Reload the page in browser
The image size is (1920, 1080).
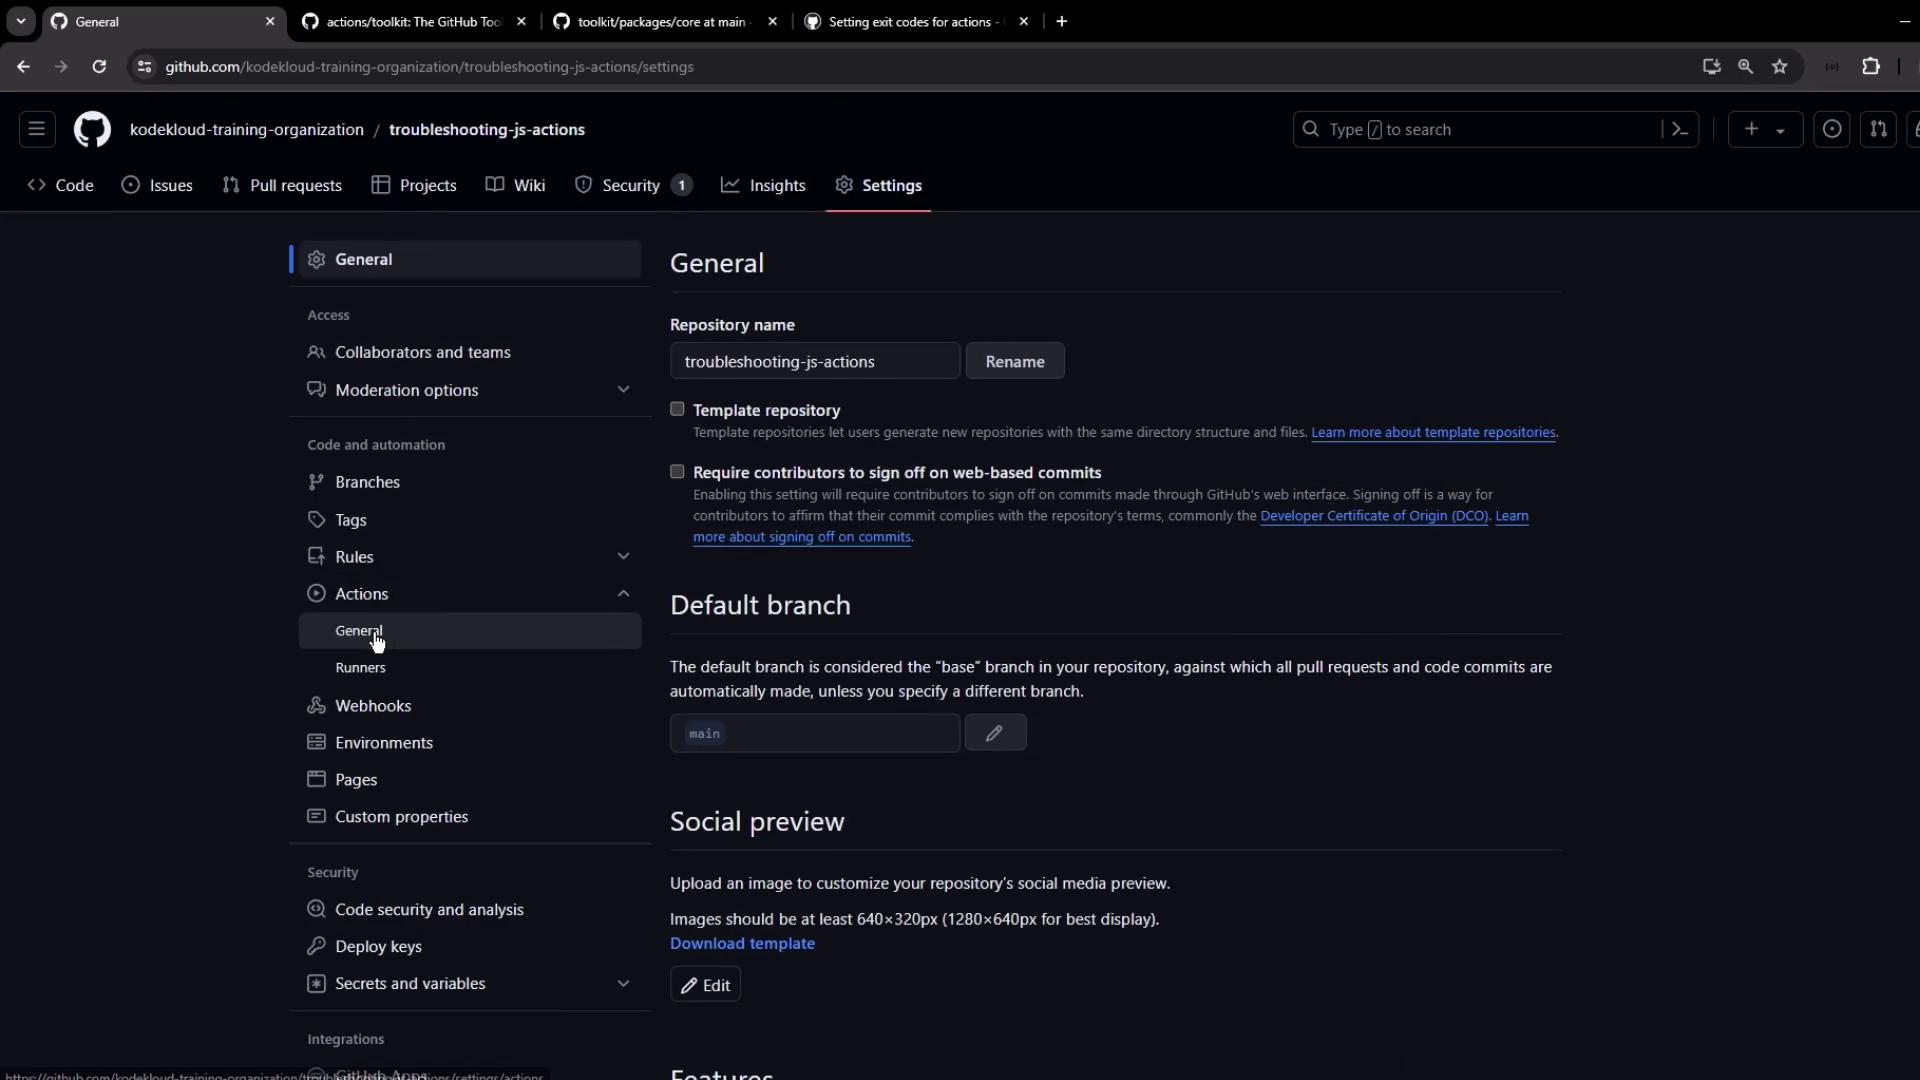point(99,67)
